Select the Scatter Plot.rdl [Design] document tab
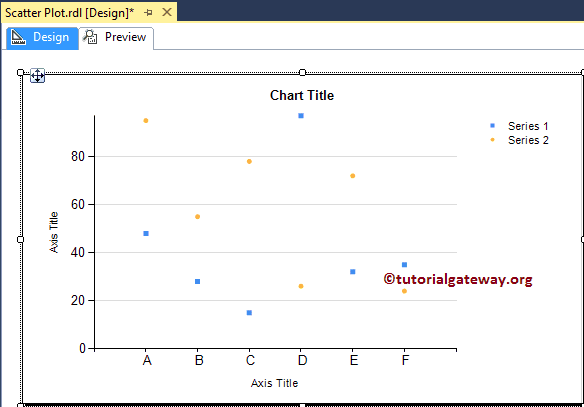Viewport: 584px width, 407px height. (x=89, y=13)
